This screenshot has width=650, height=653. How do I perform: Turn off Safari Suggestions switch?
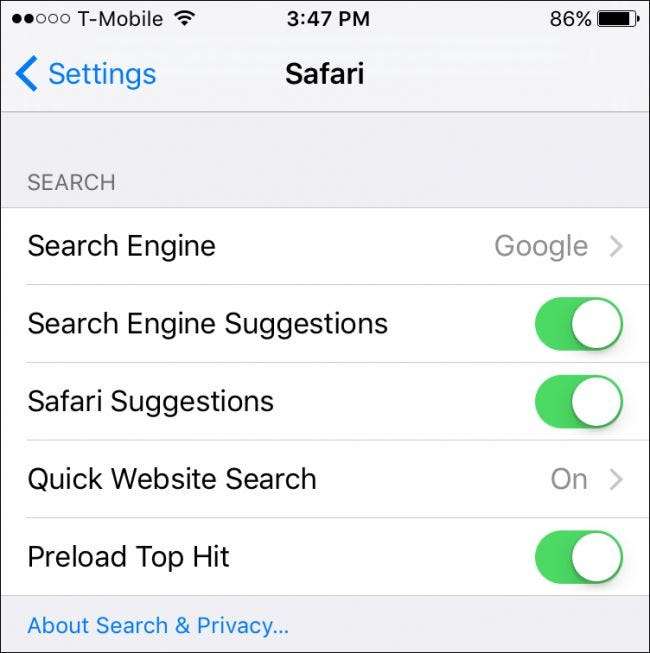click(579, 401)
